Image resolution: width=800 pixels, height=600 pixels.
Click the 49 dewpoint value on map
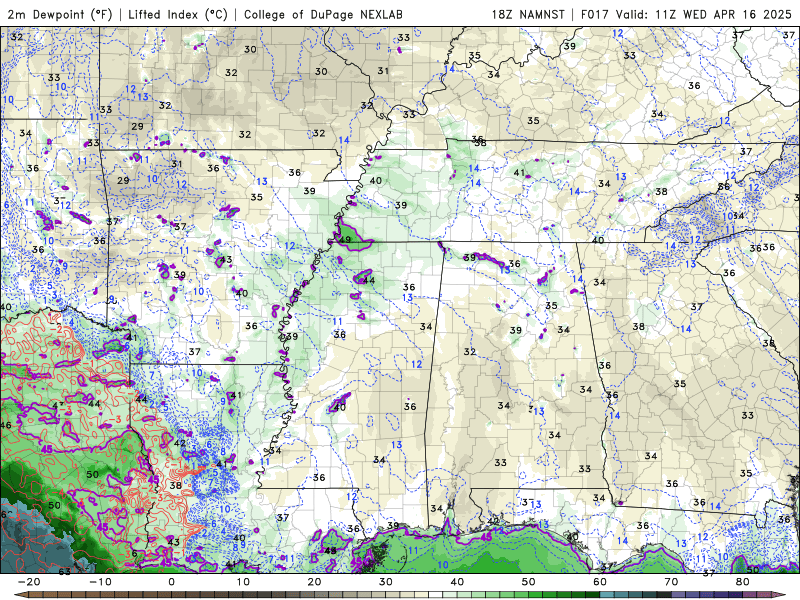(345, 240)
